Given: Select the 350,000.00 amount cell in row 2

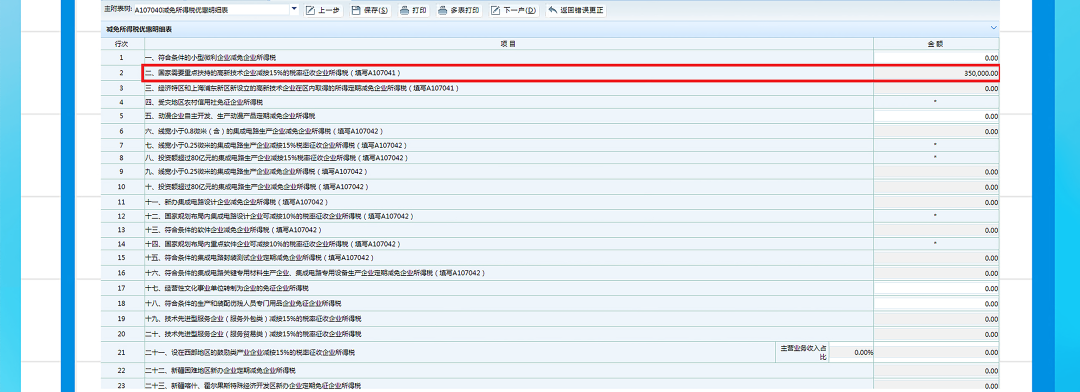Looking at the screenshot, I should click(x=936, y=72).
